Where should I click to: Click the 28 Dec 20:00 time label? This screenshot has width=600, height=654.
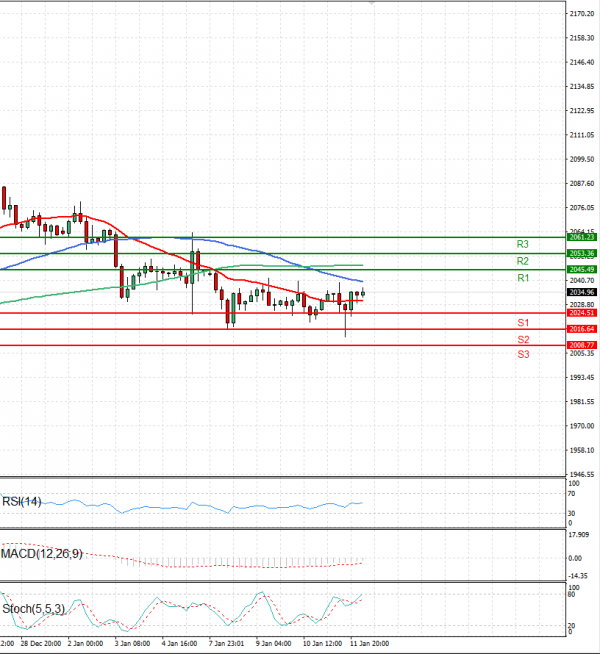click(x=41, y=644)
